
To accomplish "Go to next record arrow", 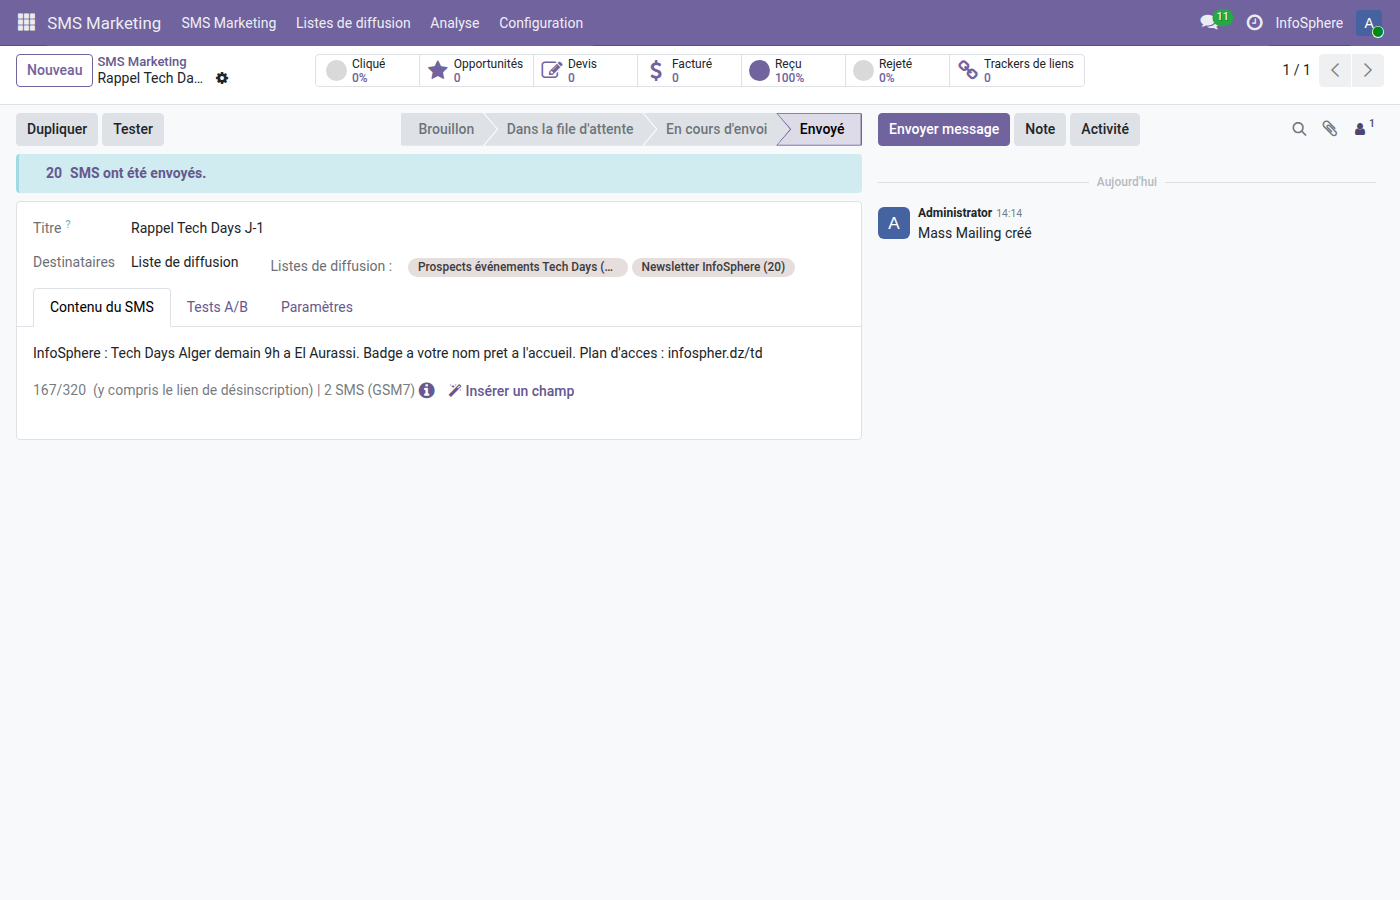I will (x=1367, y=70).
